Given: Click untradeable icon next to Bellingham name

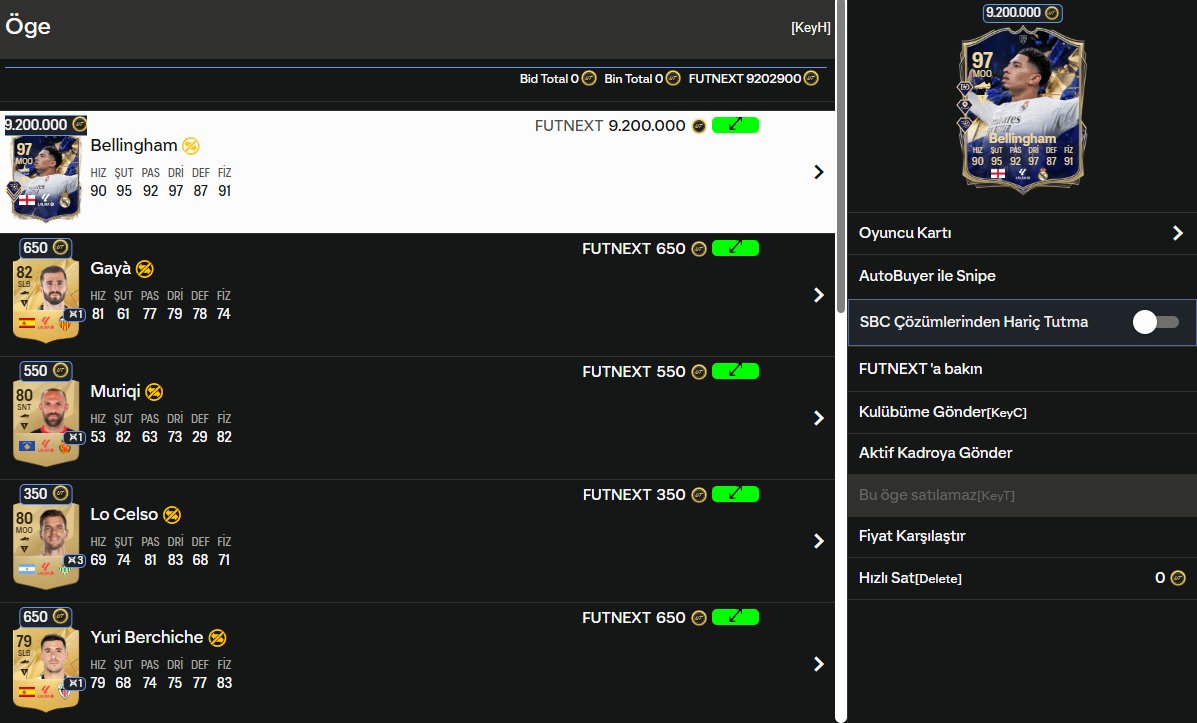Looking at the screenshot, I should coord(191,146).
